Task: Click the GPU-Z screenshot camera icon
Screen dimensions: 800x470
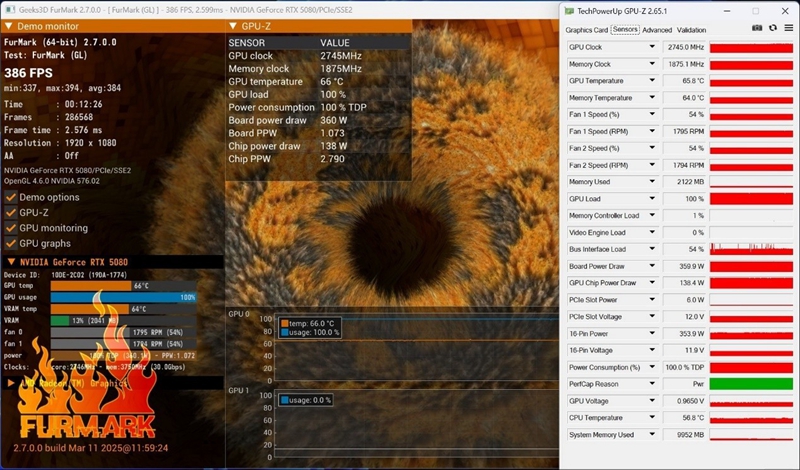Action: tap(758, 29)
